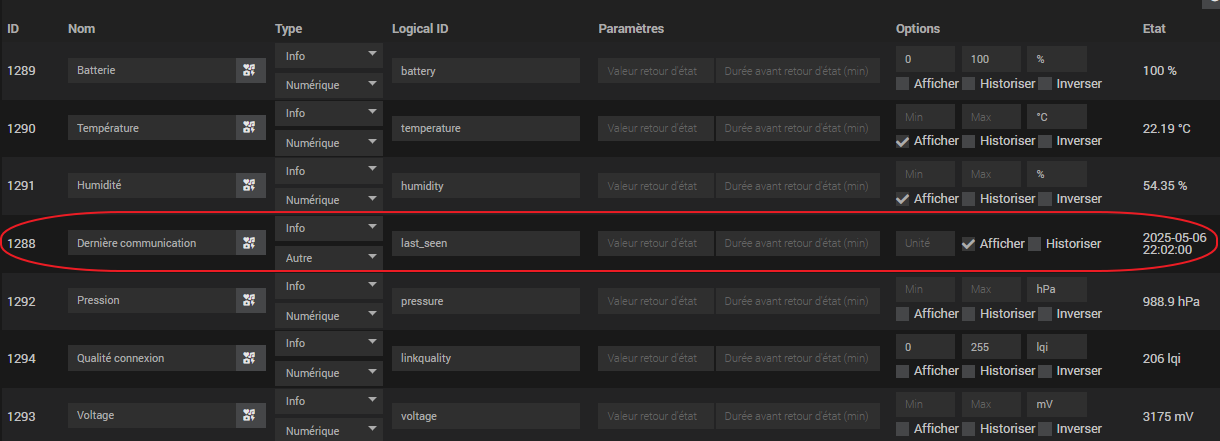Click the Max value field for Qualité connexion
Image resolution: width=1220 pixels, height=441 pixels.
coord(991,346)
